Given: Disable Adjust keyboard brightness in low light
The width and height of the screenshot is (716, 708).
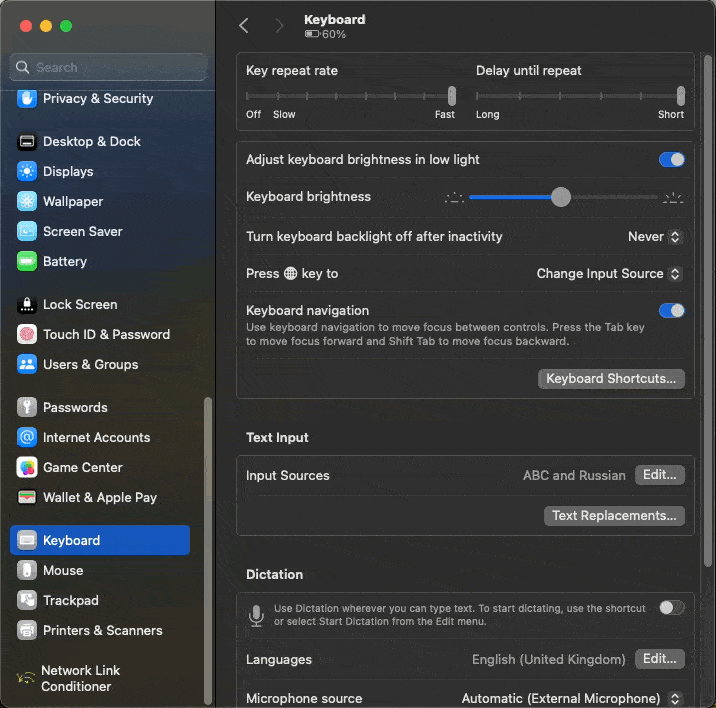Looking at the screenshot, I should click(x=671, y=160).
